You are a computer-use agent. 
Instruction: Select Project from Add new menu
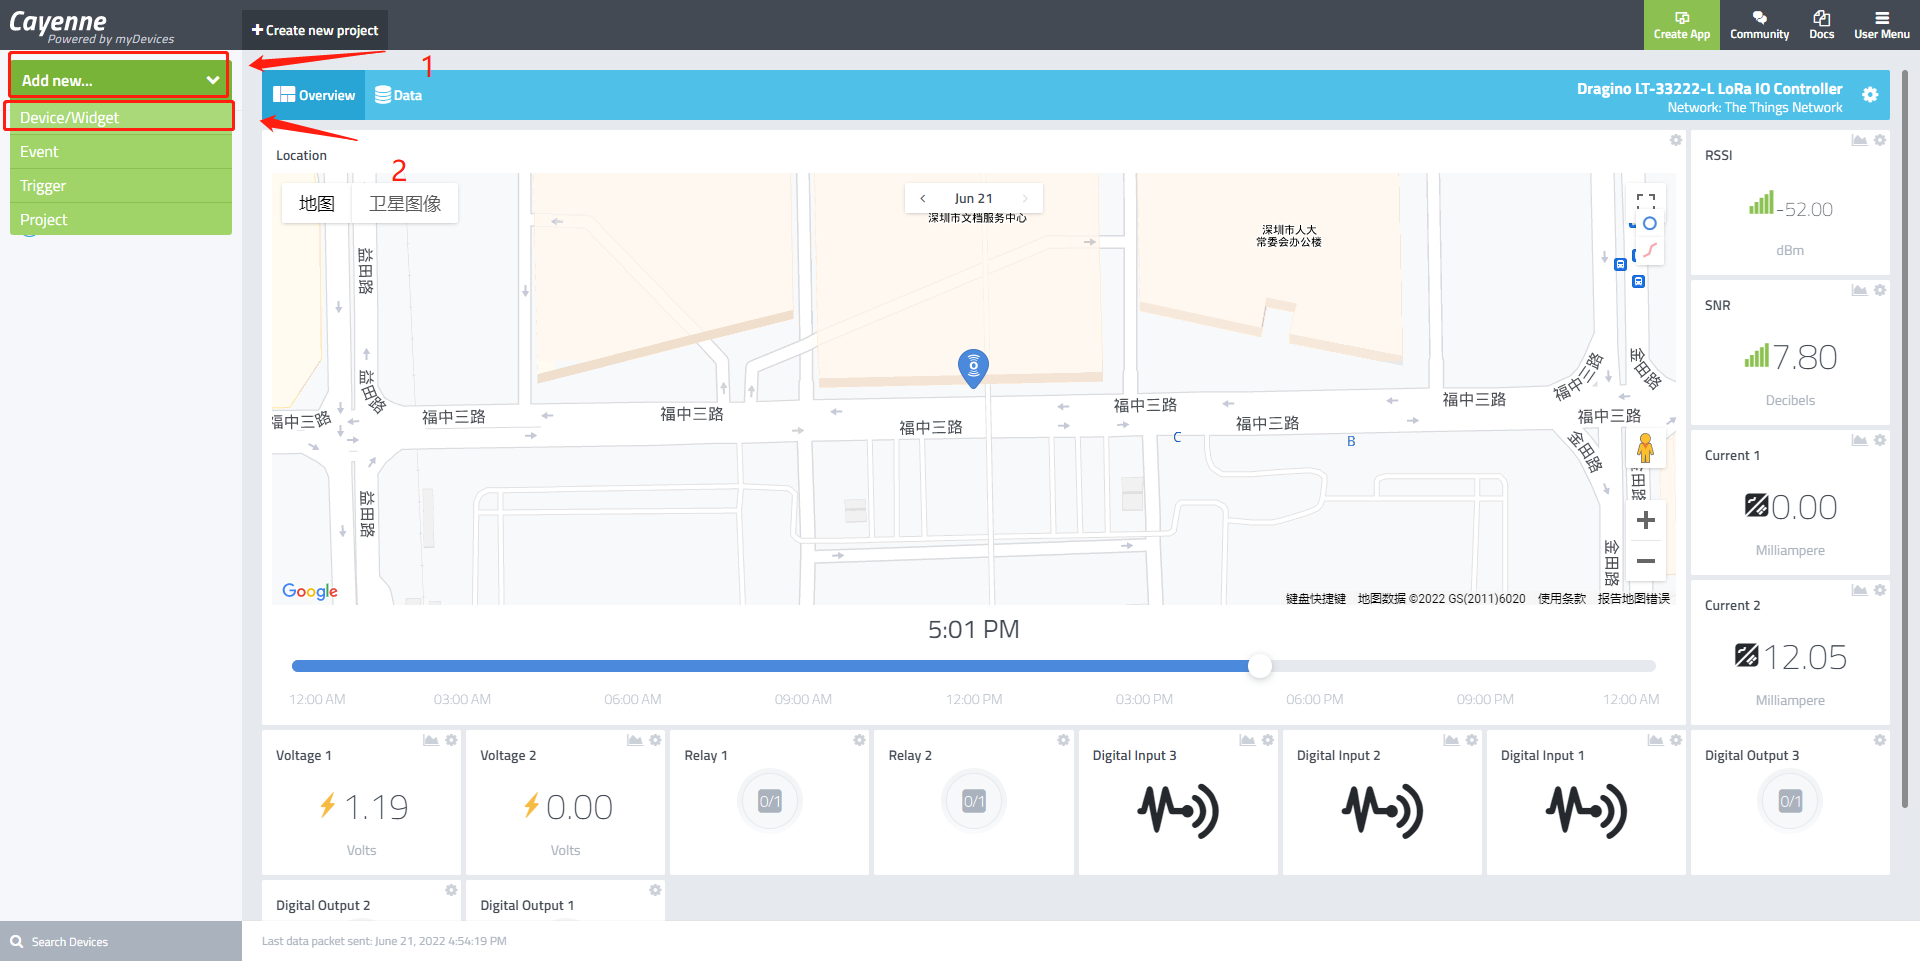pos(120,220)
